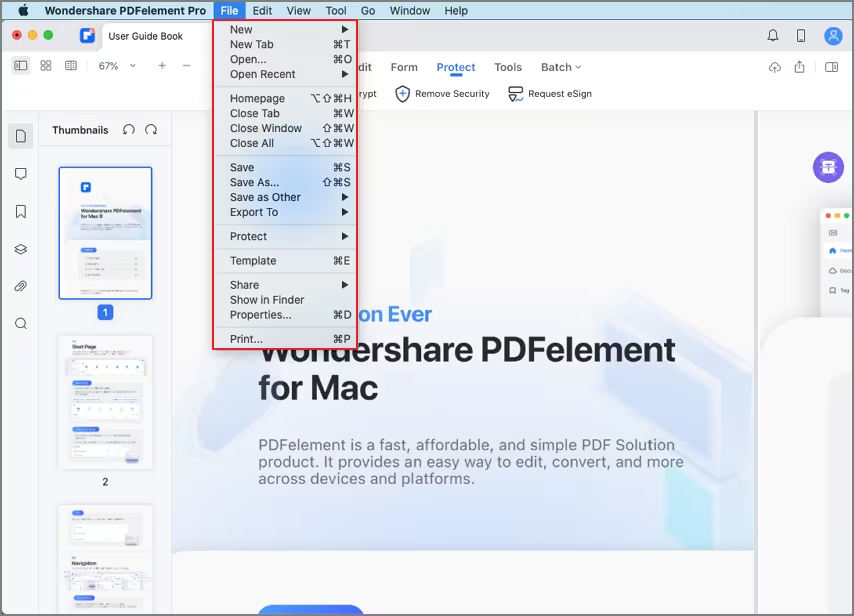Open the user account avatar
This screenshot has height=616, width=854.
[833, 36]
